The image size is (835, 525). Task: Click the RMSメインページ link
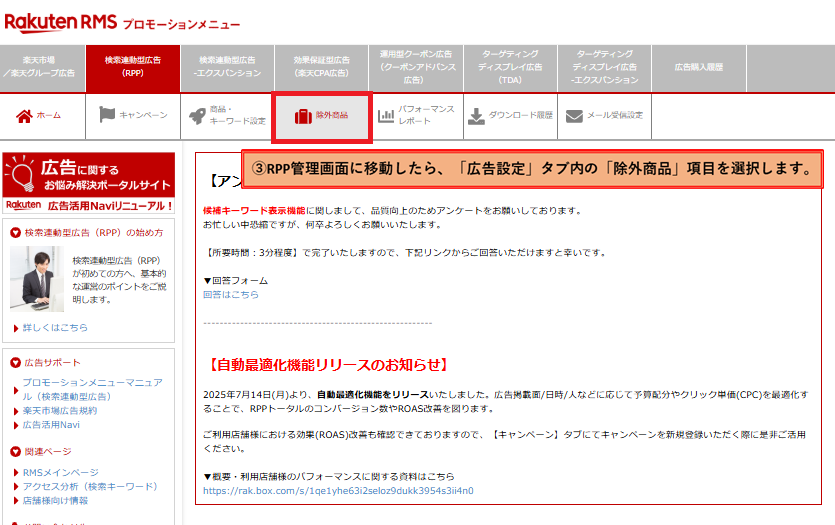tap(60, 472)
